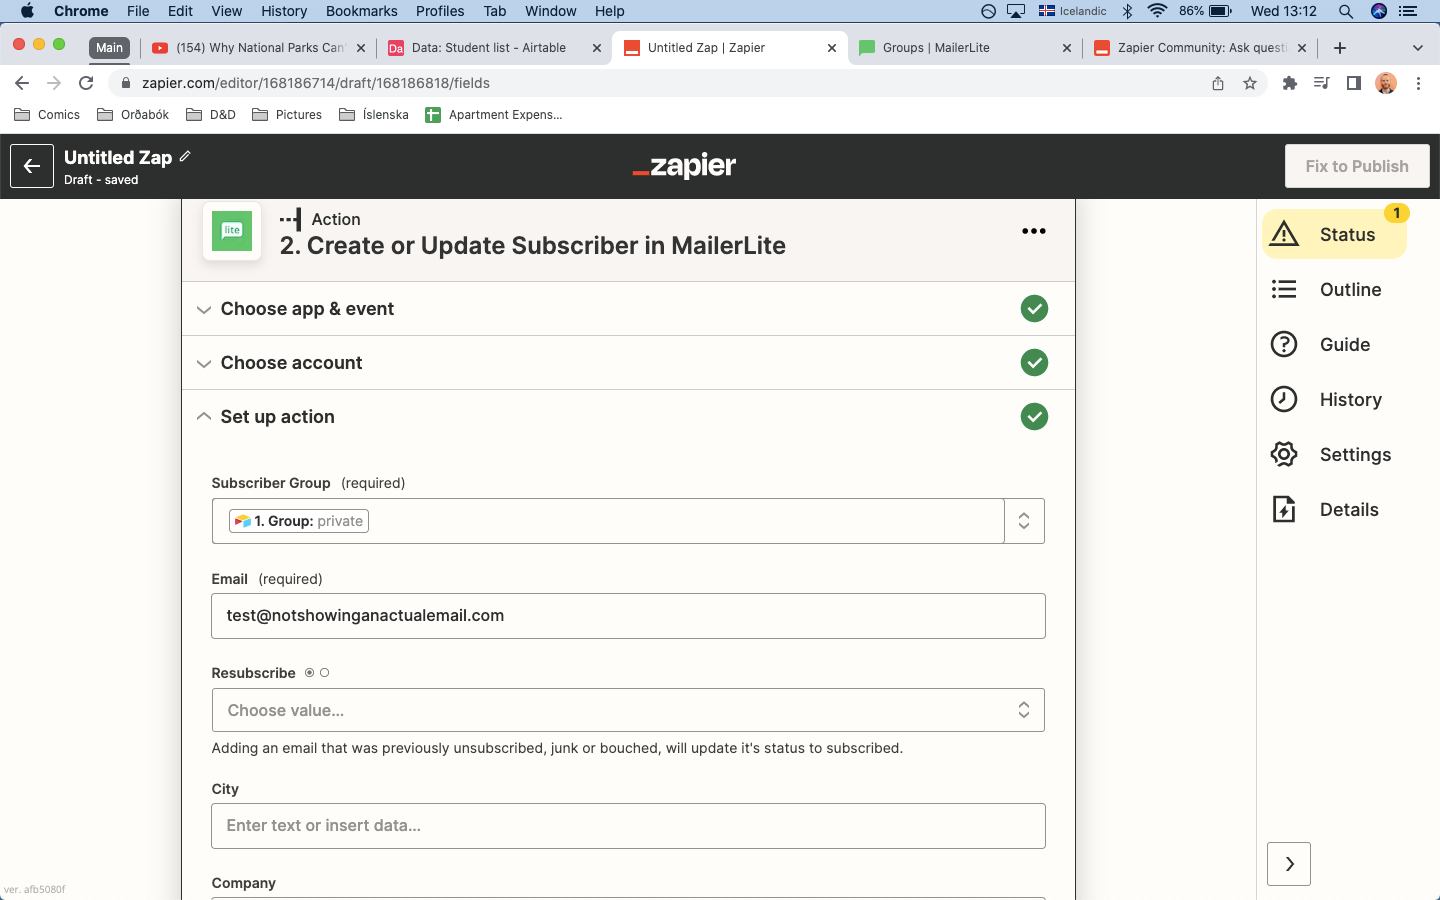Click the address bar URL
The height and width of the screenshot is (900, 1440).
click(x=316, y=83)
